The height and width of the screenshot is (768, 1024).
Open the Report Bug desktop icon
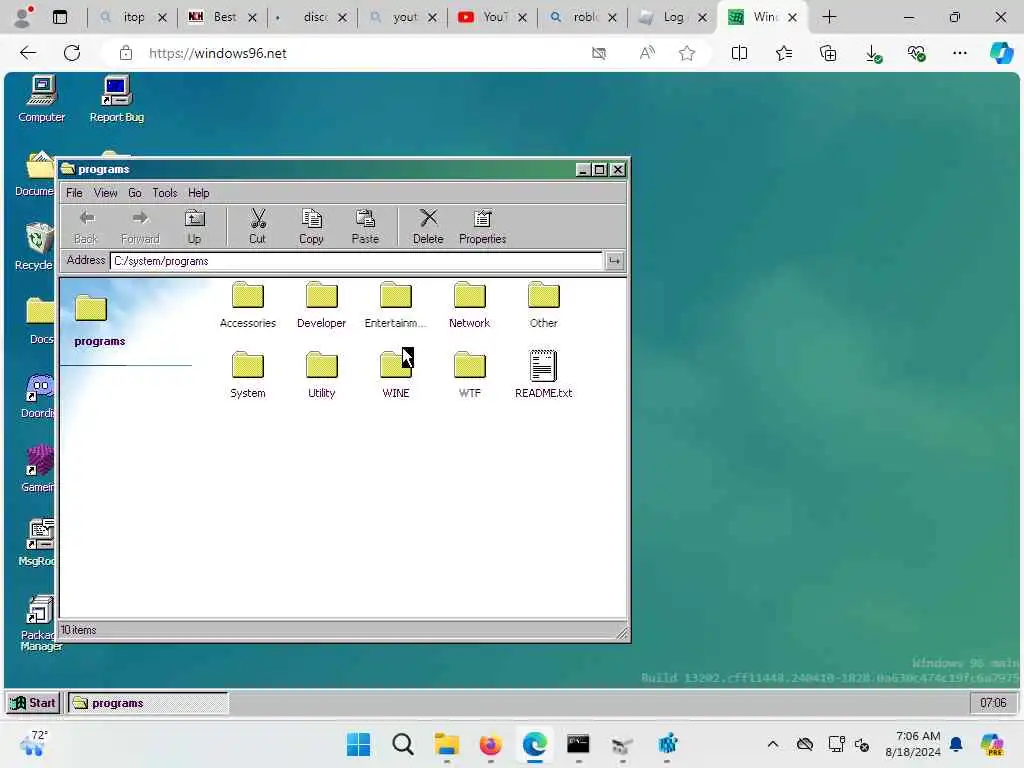coord(116,99)
